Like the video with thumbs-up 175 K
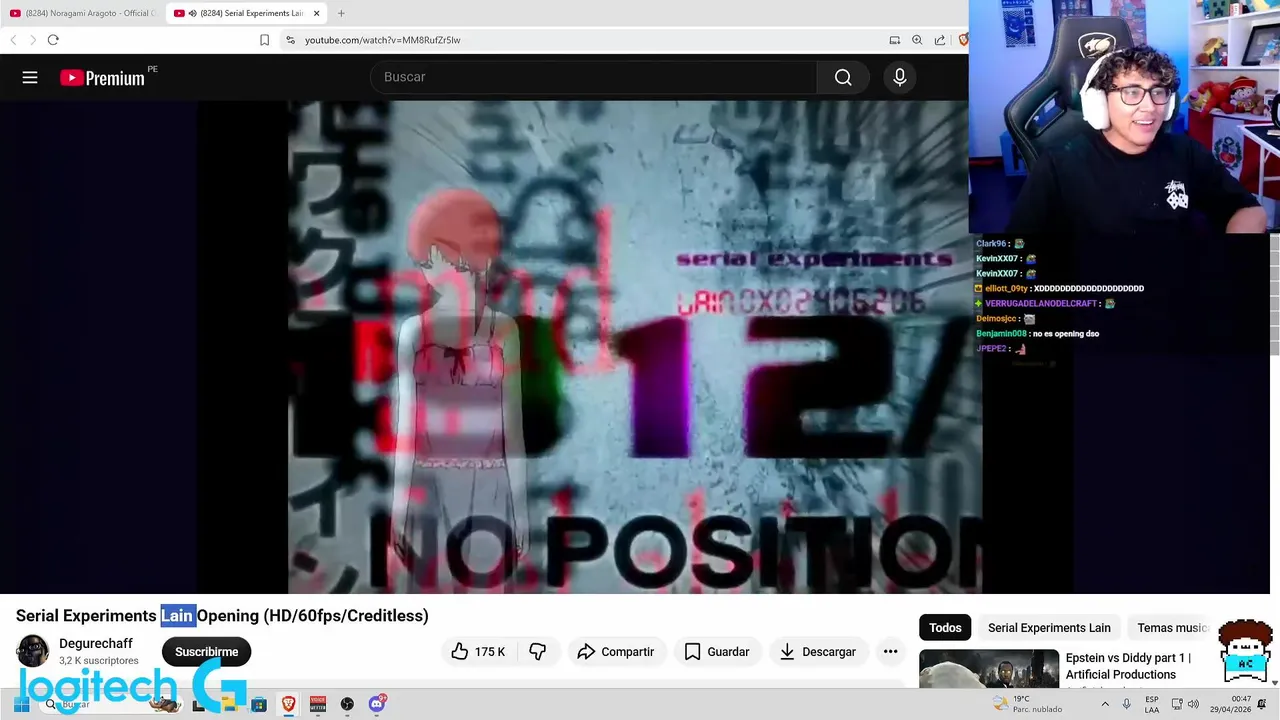The height and width of the screenshot is (720, 1280). 479,652
